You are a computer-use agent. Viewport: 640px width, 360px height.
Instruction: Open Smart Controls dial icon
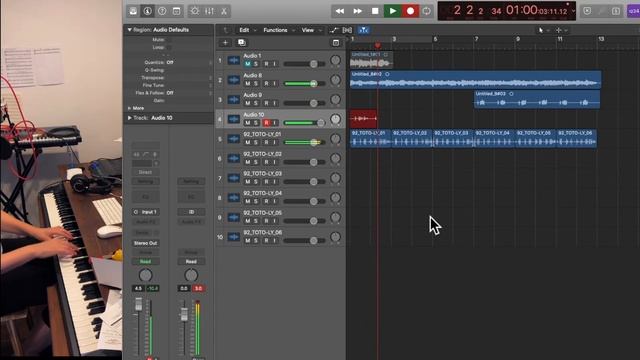(x=195, y=11)
